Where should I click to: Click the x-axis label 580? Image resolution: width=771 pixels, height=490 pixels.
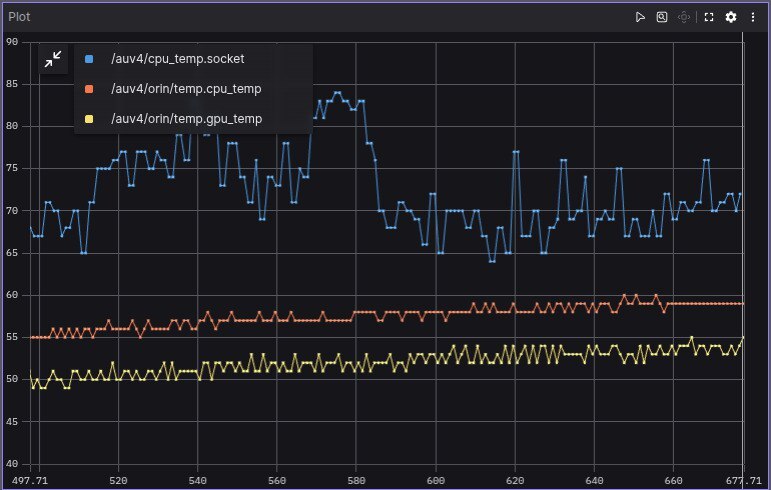pyautogui.click(x=356, y=481)
